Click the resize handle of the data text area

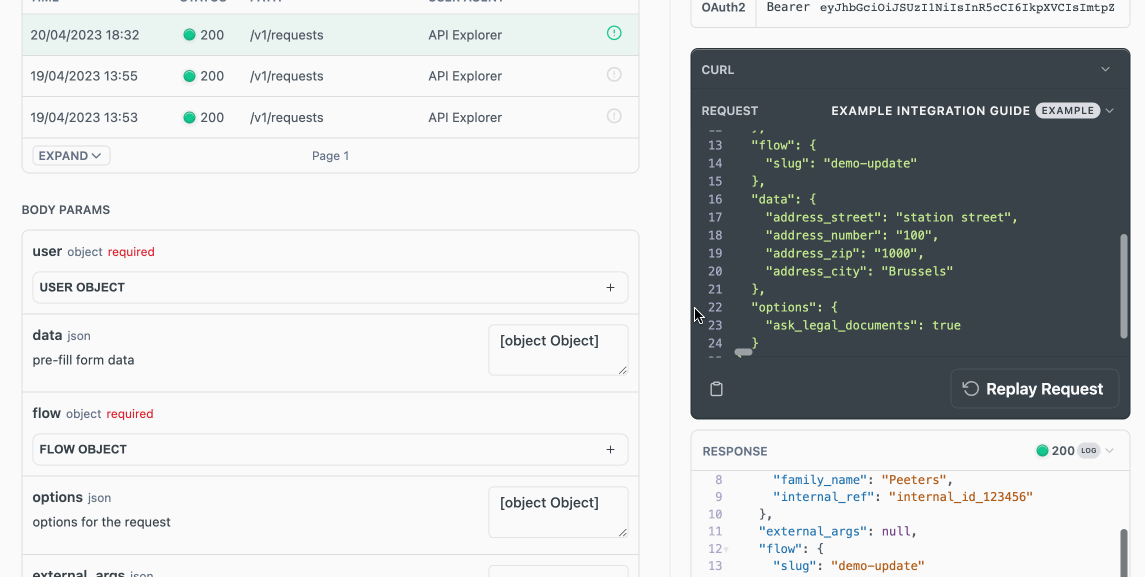point(622,370)
